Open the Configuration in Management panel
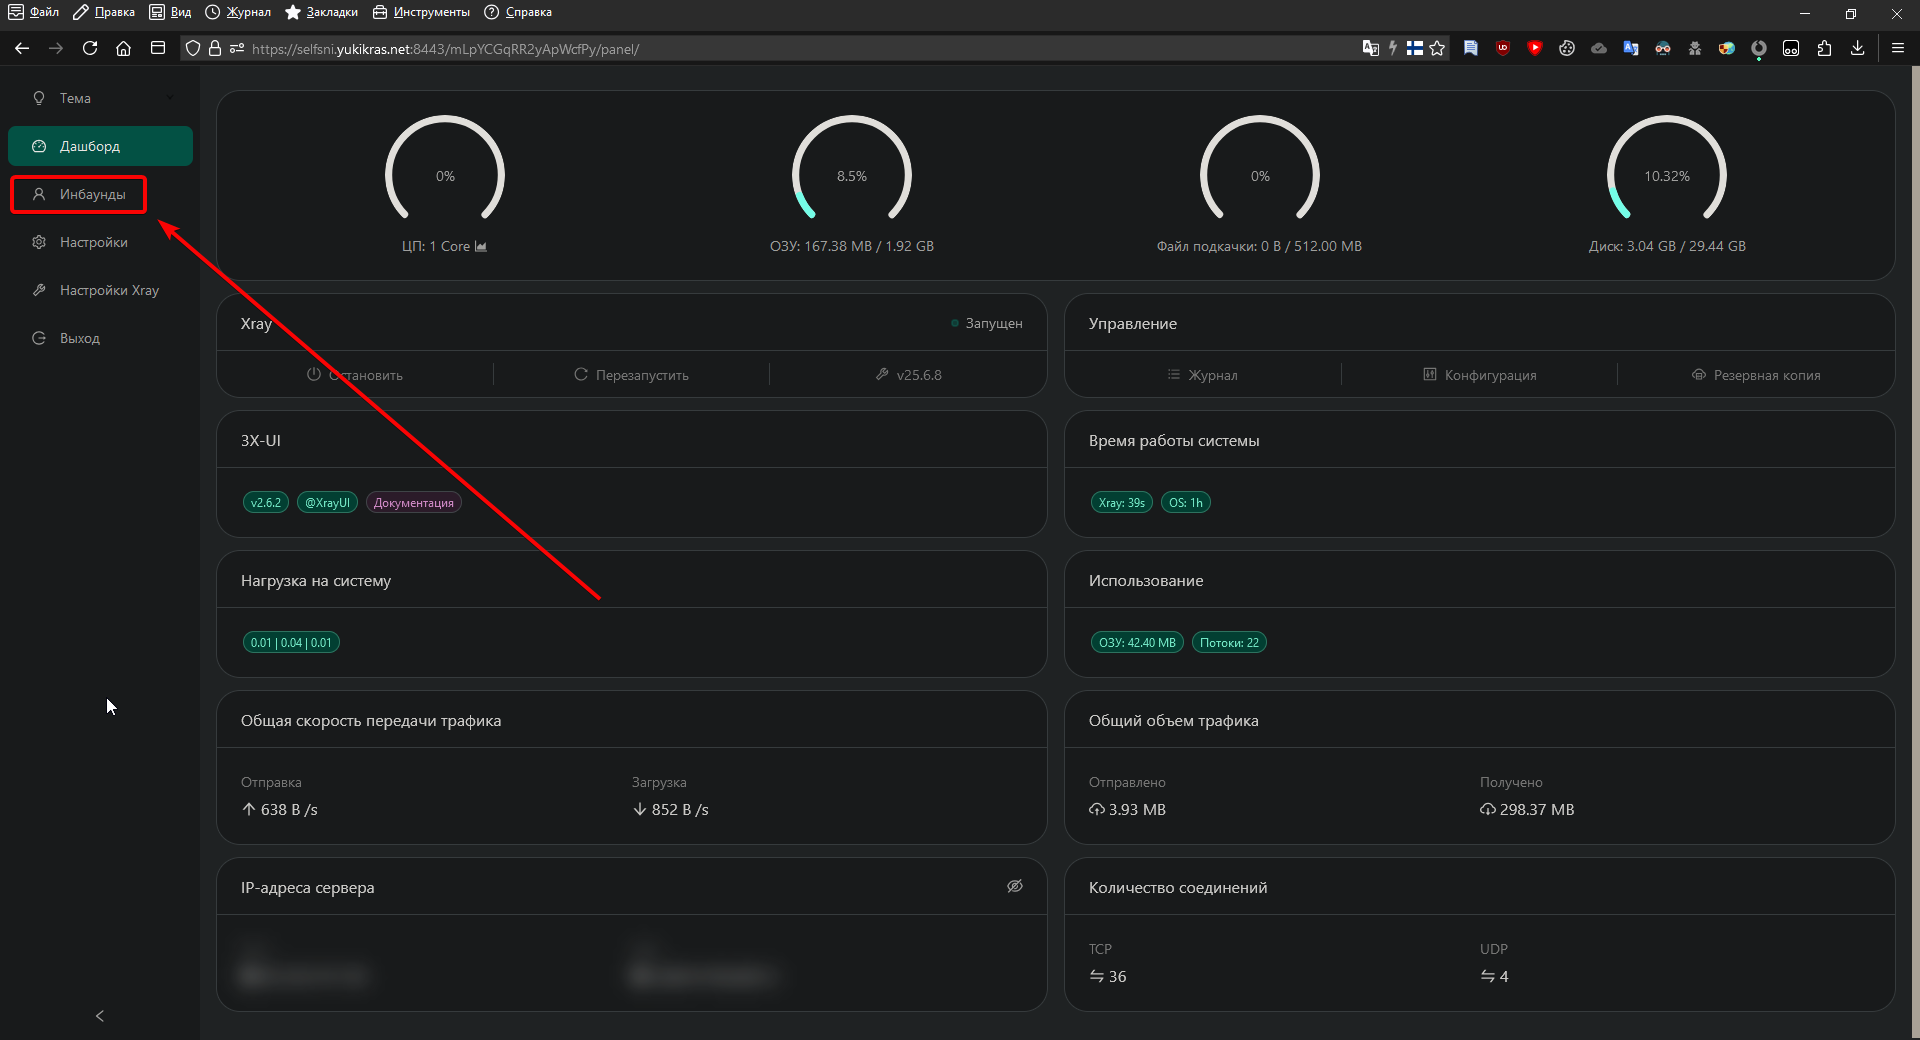Viewport: 1920px width, 1040px height. pyautogui.click(x=1479, y=375)
